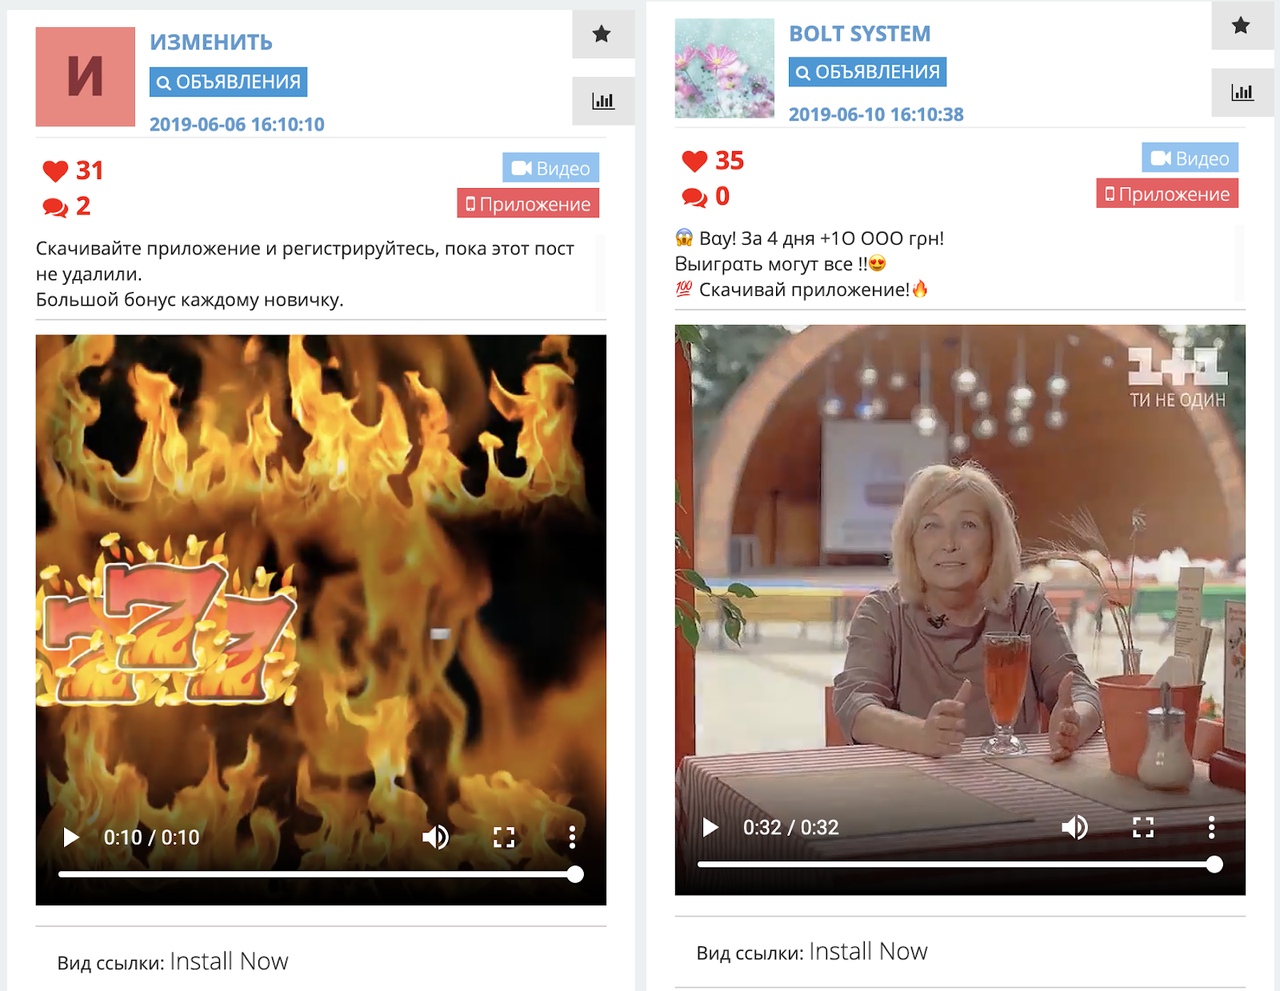Click the BOLT SYSTEM flower avatar thumbnail
1280x991 pixels.
coord(724,68)
